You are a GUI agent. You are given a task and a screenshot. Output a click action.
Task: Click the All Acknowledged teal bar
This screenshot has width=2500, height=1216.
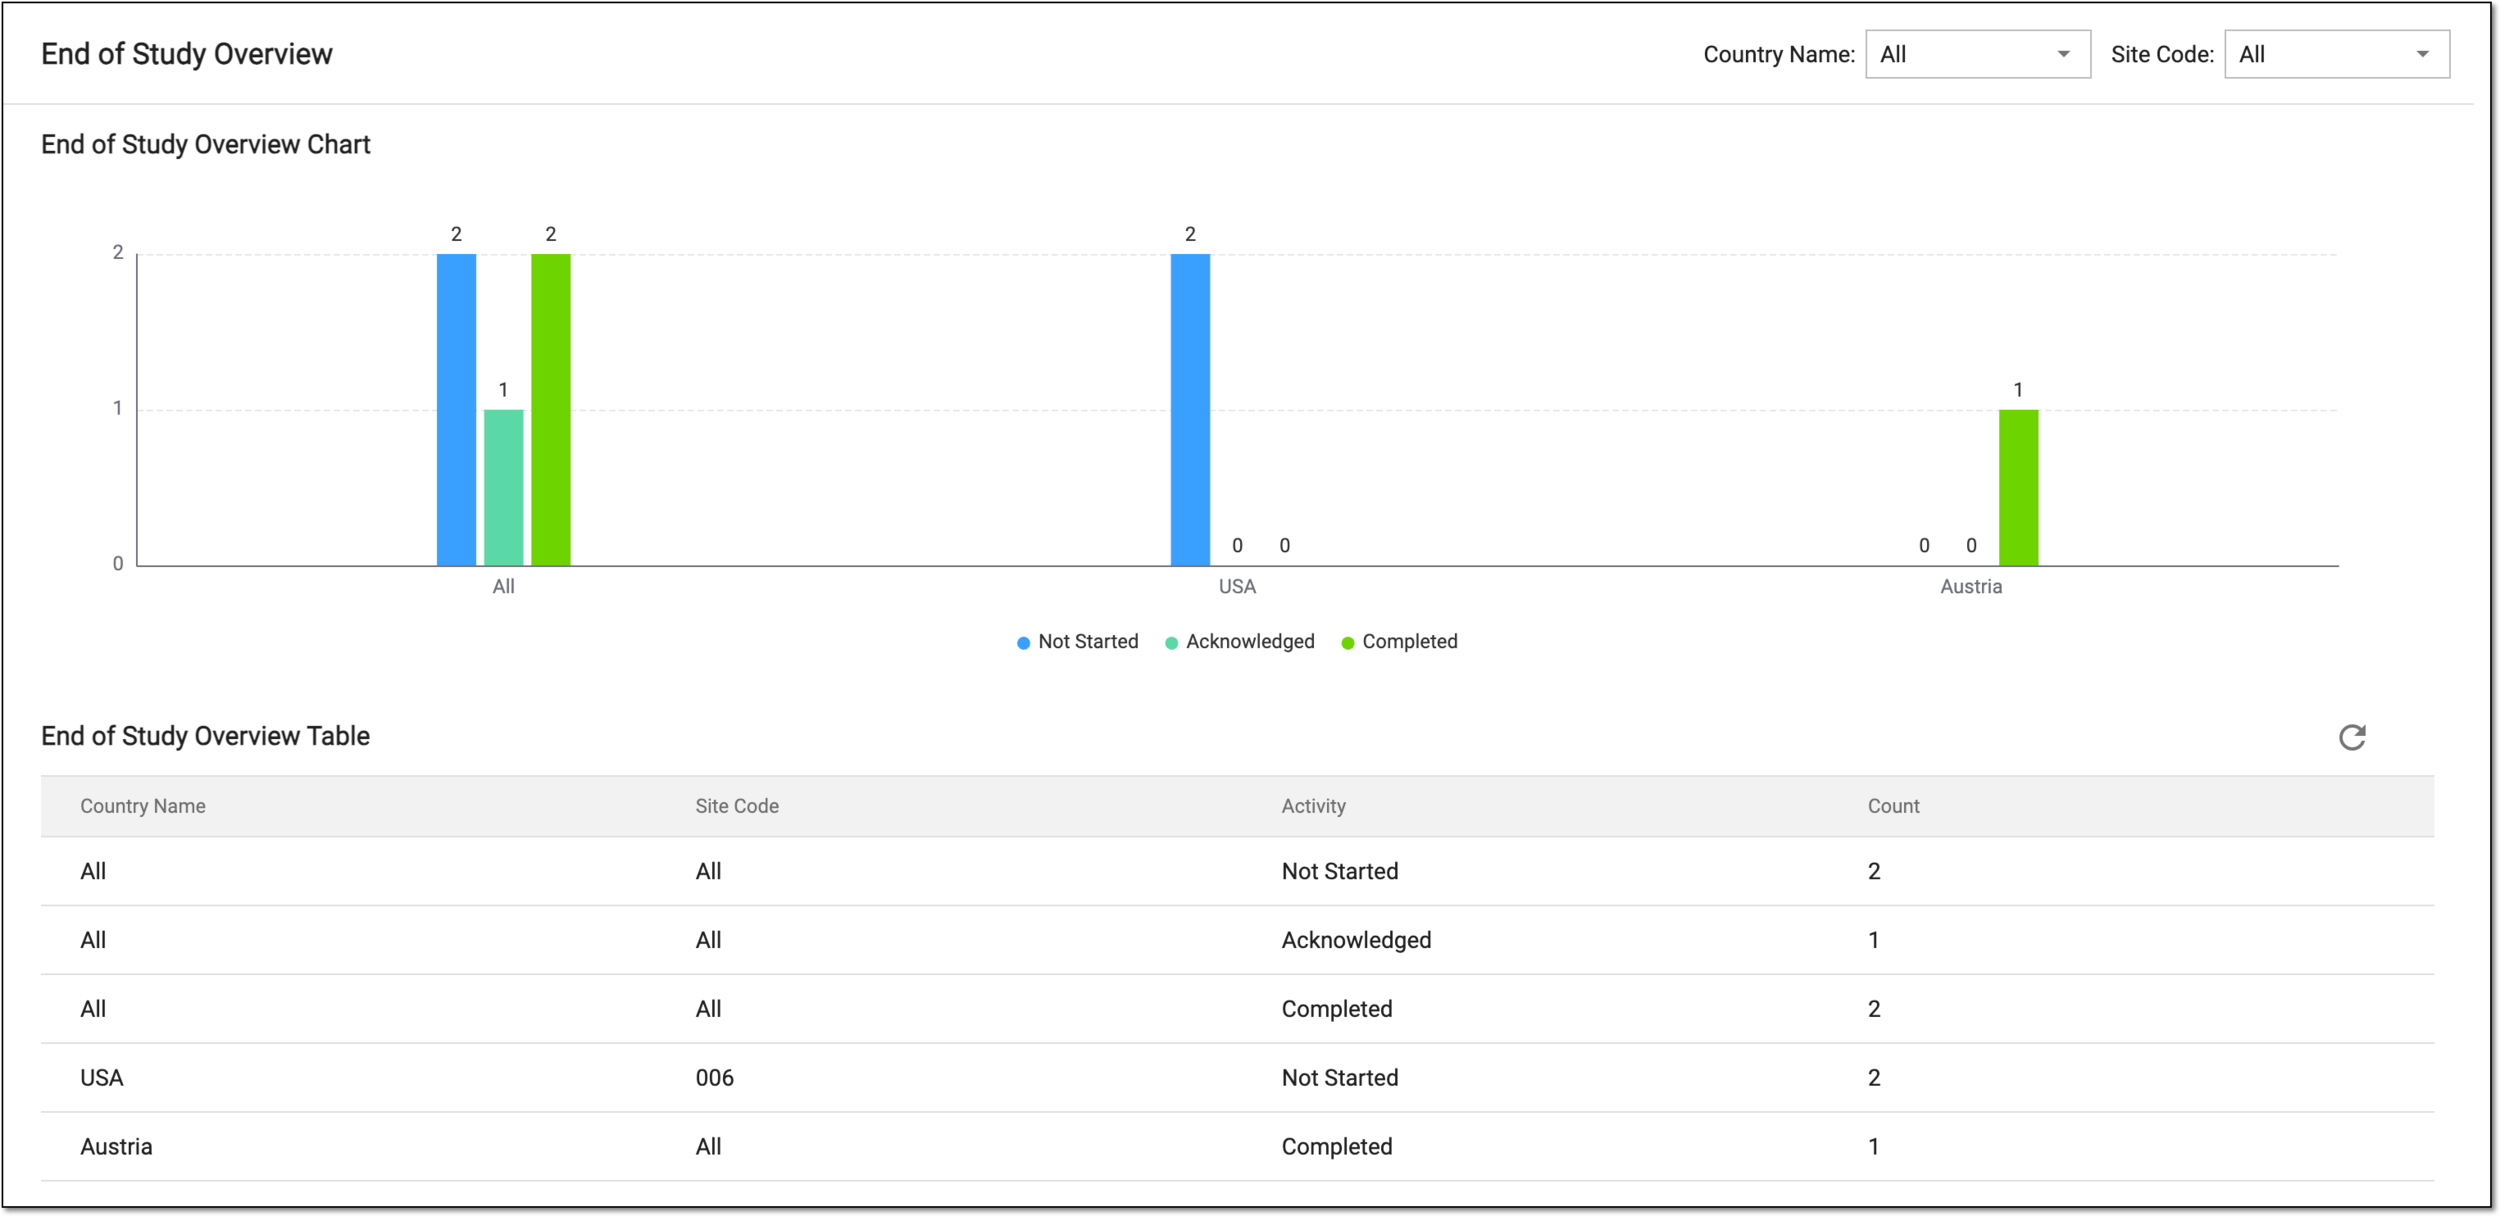(x=503, y=488)
